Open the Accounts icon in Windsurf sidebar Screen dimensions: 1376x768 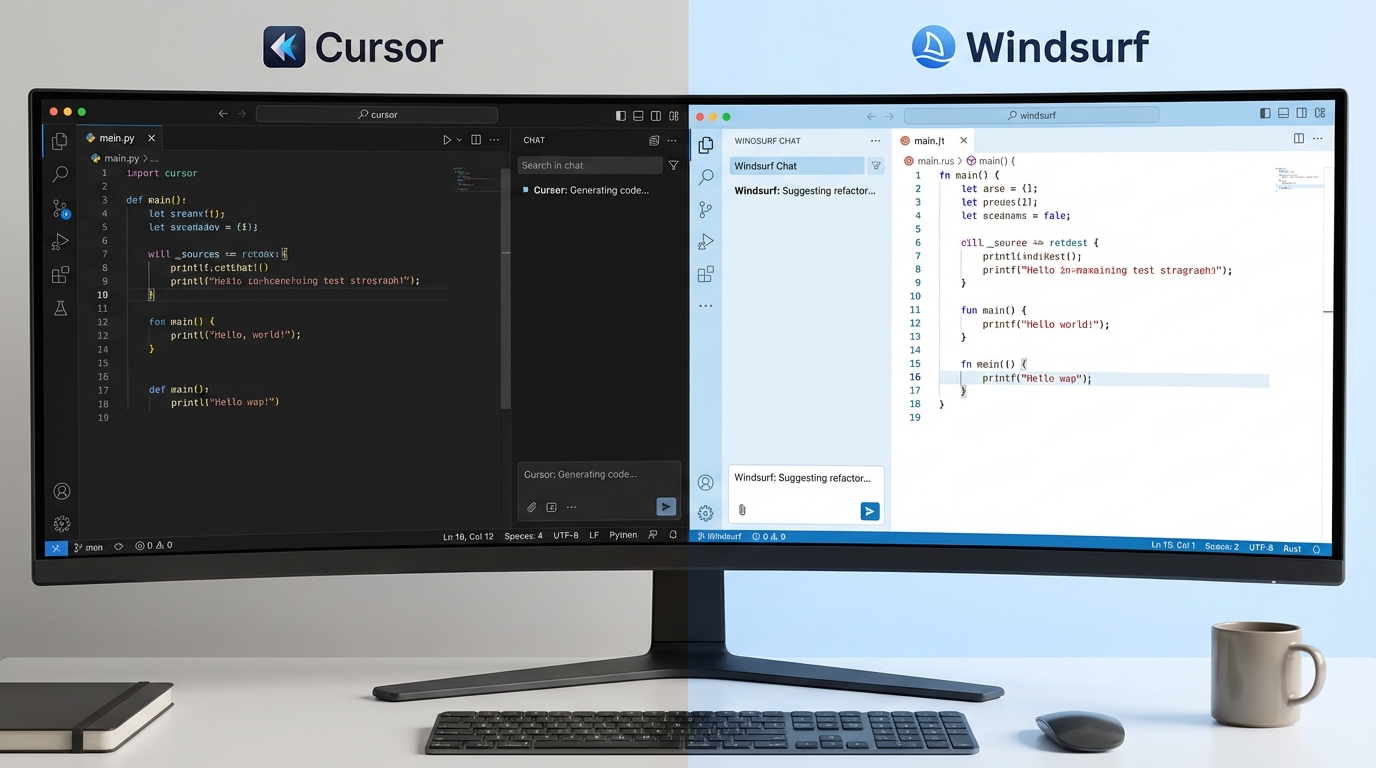click(706, 482)
